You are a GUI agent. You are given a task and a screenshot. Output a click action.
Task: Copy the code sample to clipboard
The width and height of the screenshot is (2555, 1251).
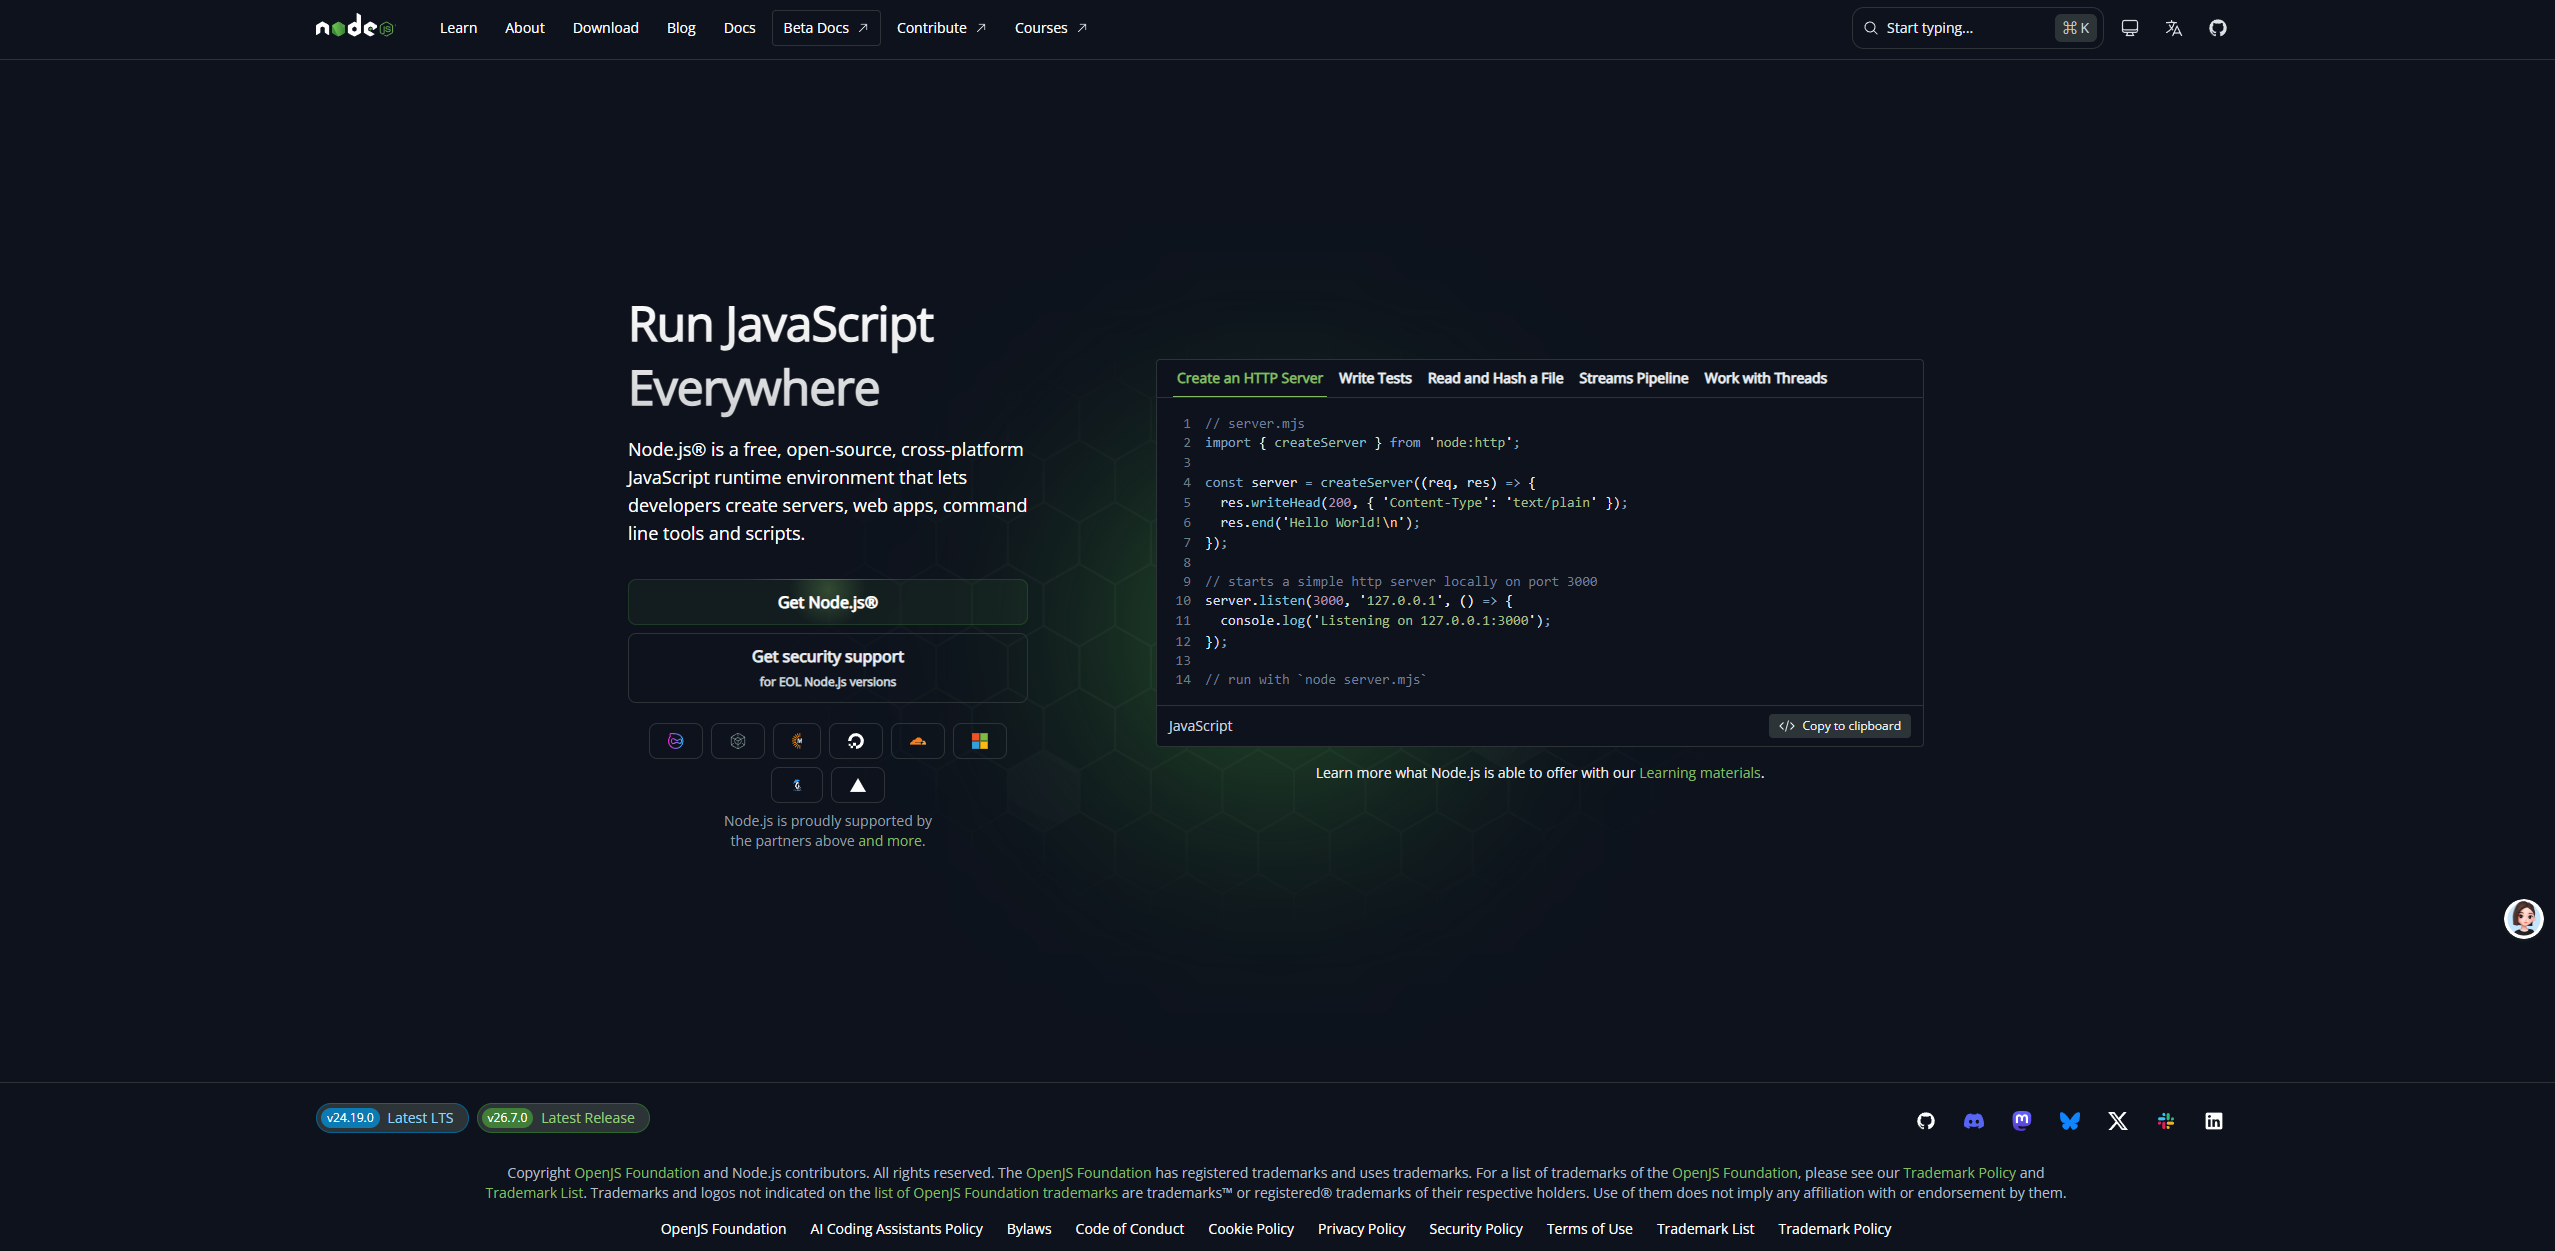pyautogui.click(x=1840, y=726)
